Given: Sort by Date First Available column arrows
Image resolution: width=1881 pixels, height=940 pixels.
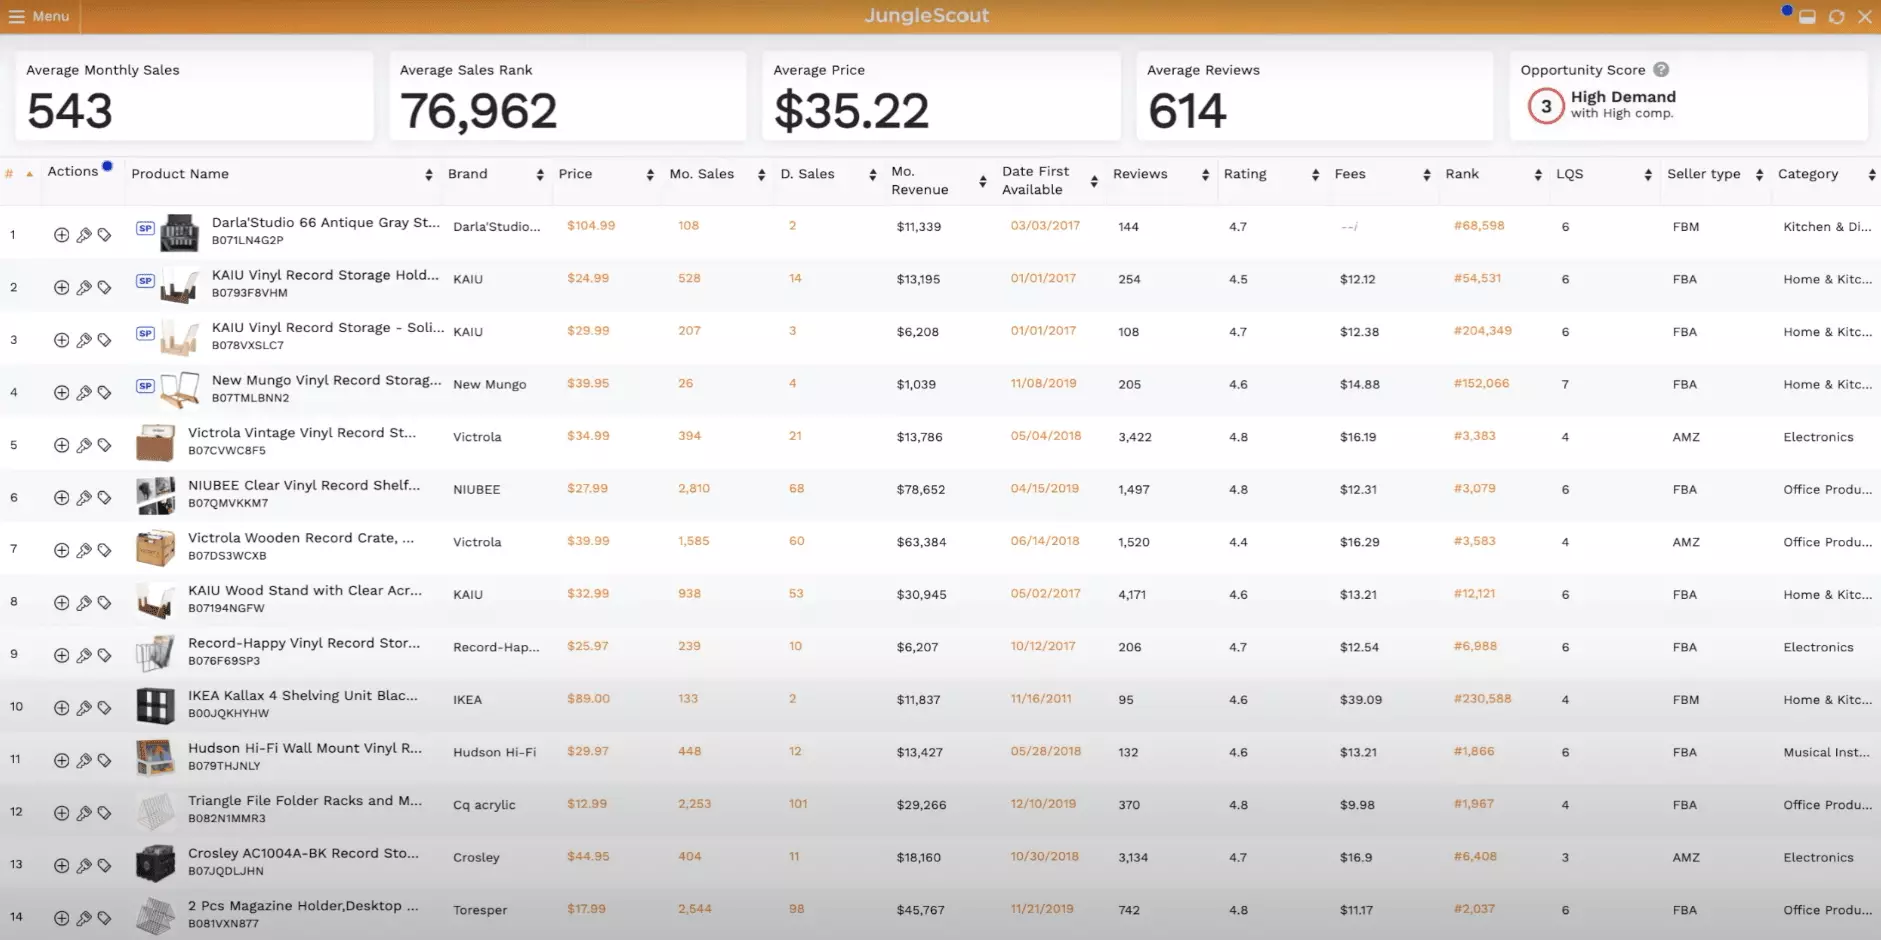Looking at the screenshot, I should pos(1094,181).
